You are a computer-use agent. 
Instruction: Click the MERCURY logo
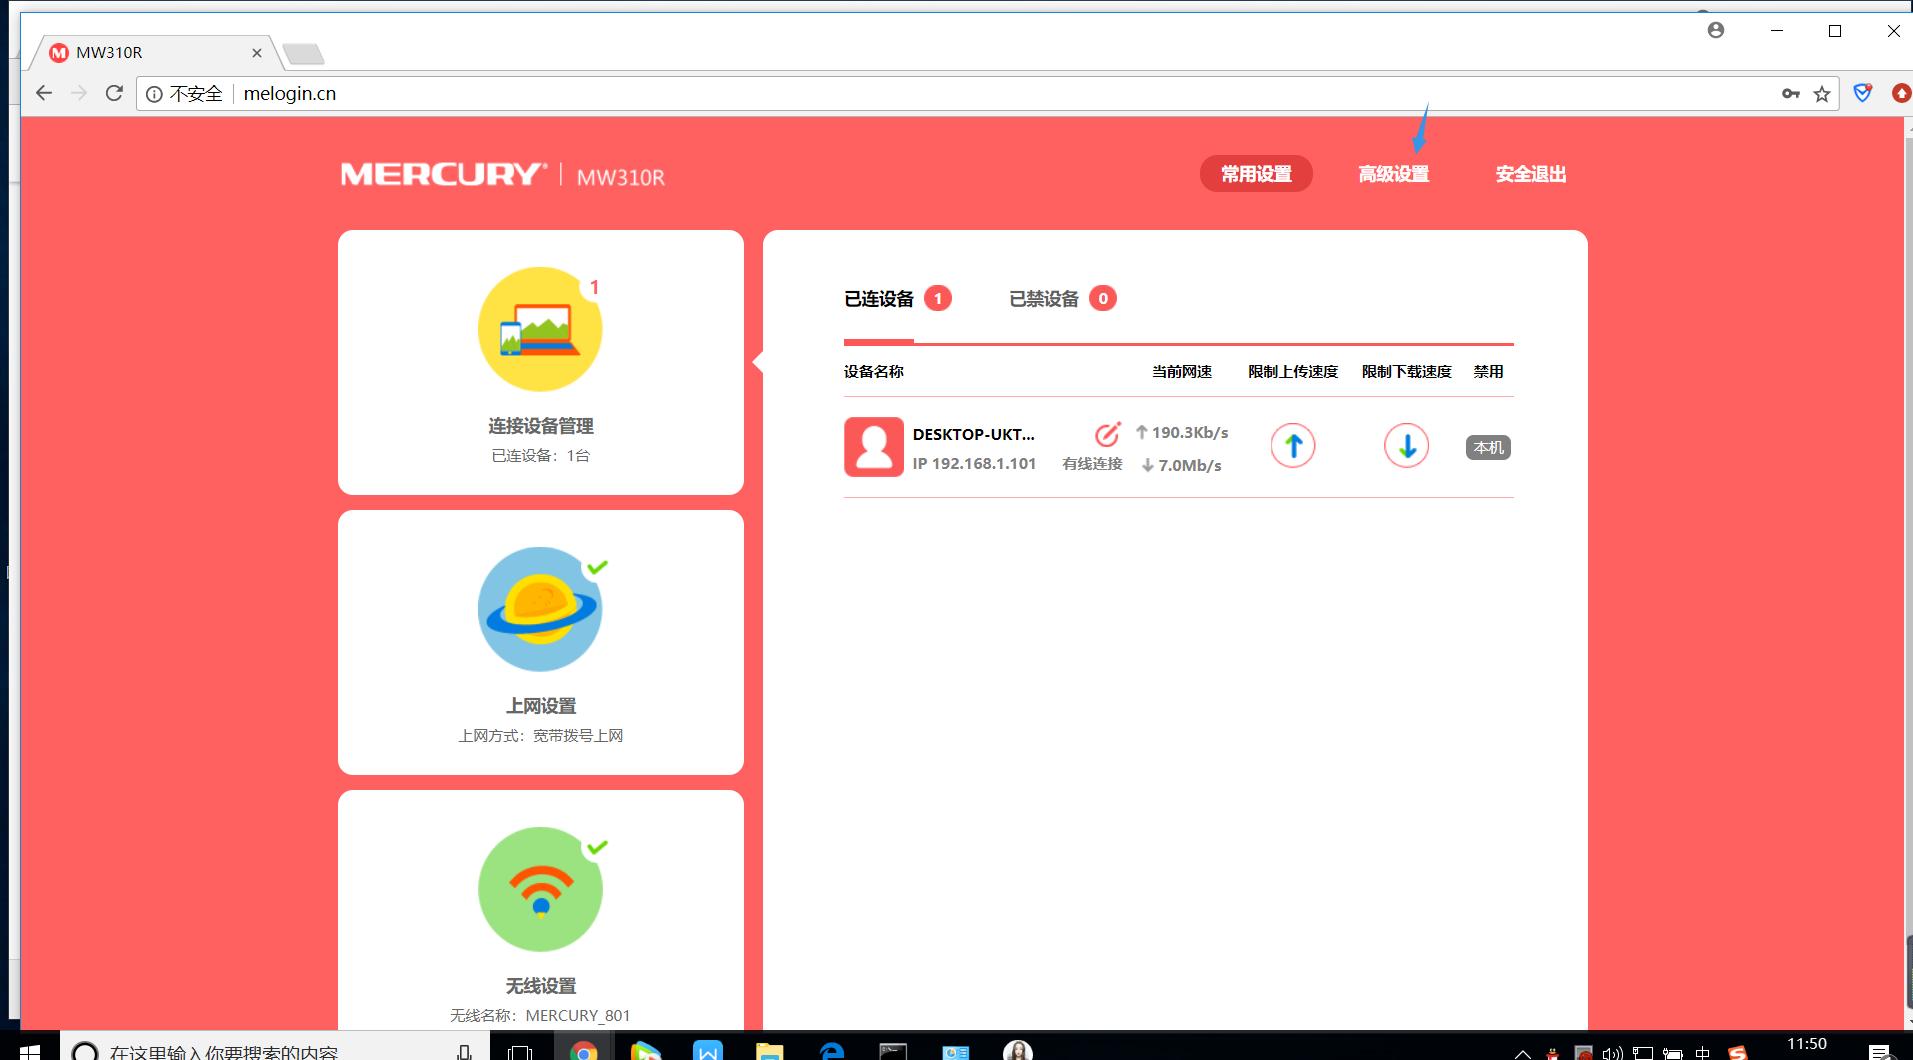(441, 173)
